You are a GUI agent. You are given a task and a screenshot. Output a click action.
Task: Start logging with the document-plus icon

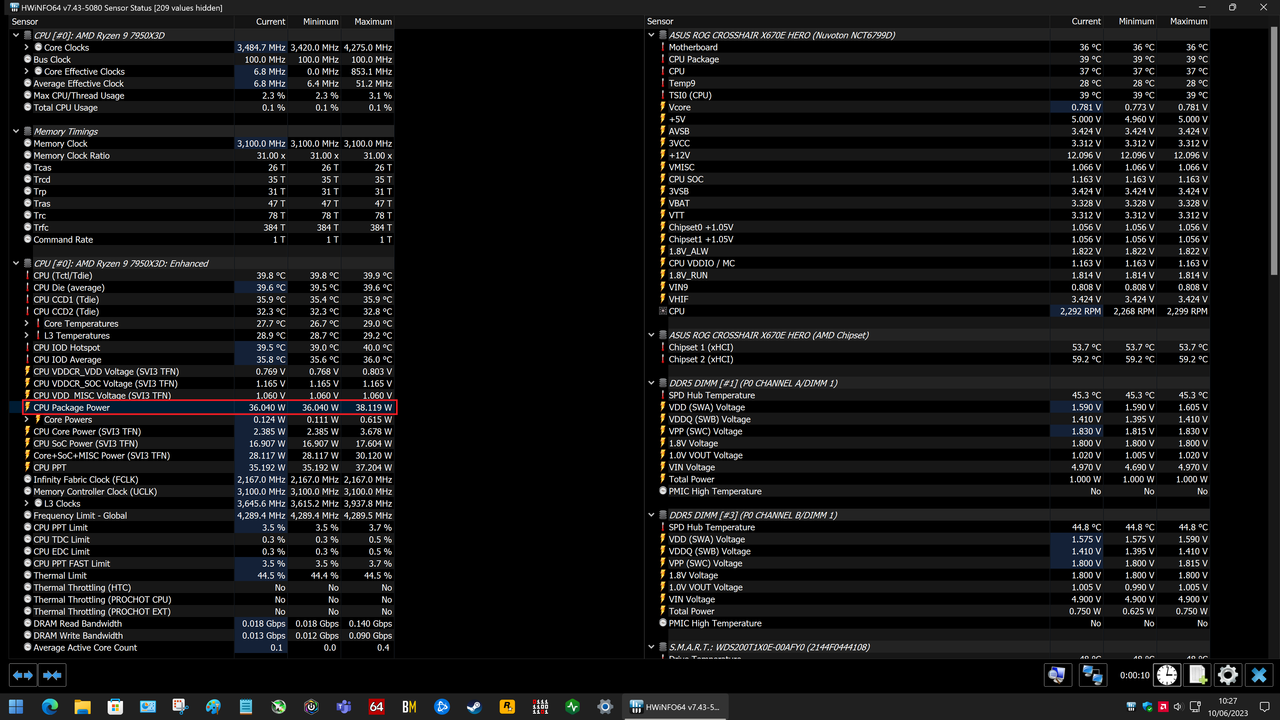click(x=1197, y=676)
